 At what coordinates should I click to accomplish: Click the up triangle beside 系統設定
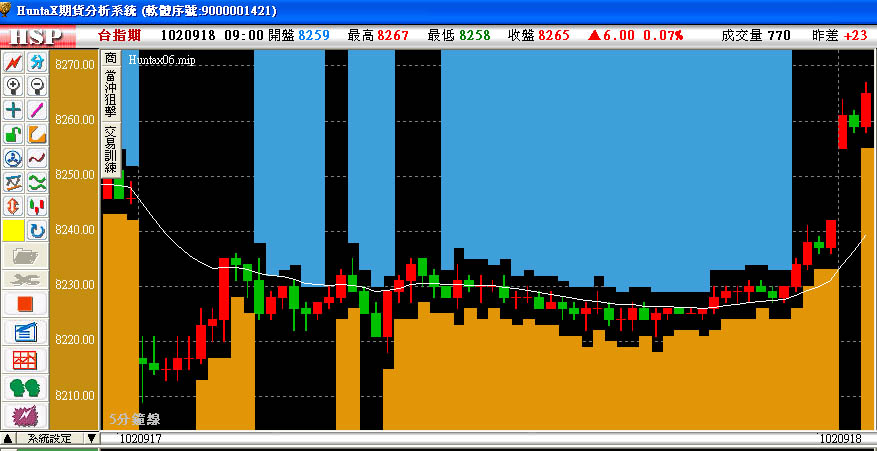(8, 439)
